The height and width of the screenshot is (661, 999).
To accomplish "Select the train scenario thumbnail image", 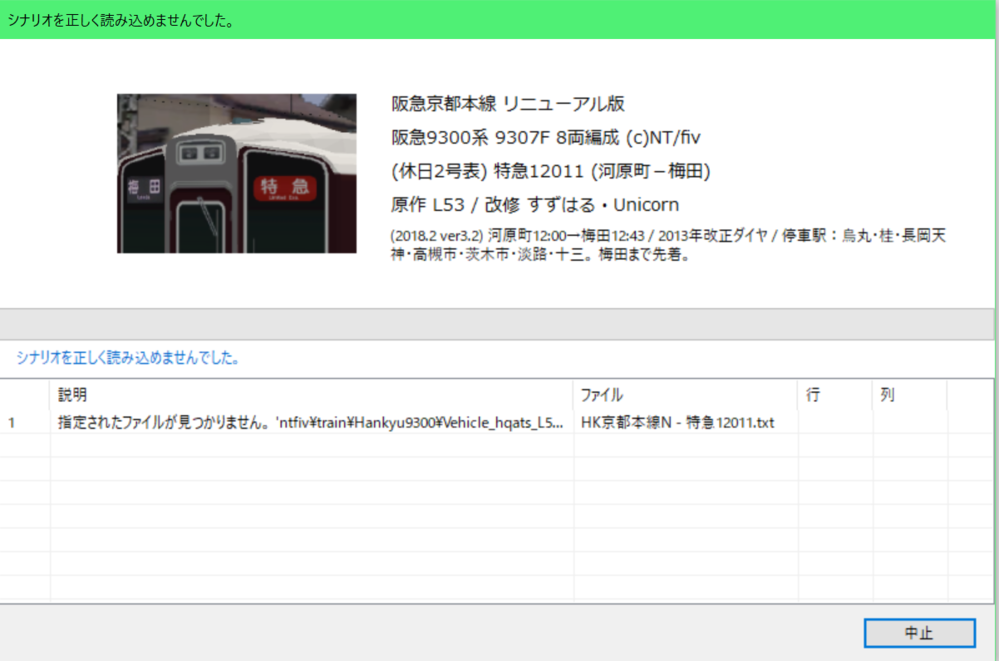I will [x=237, y=173].
